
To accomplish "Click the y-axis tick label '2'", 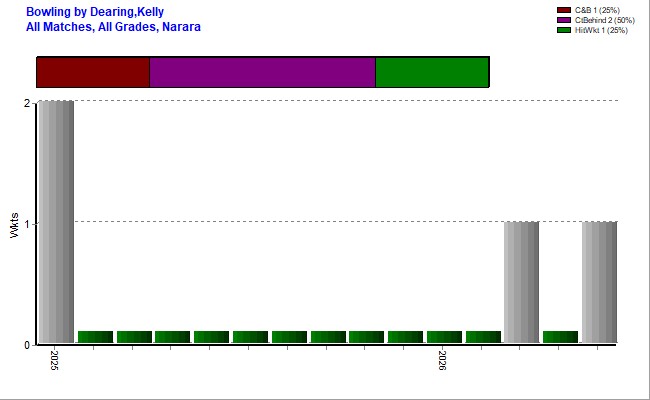I will pos(26,102).
